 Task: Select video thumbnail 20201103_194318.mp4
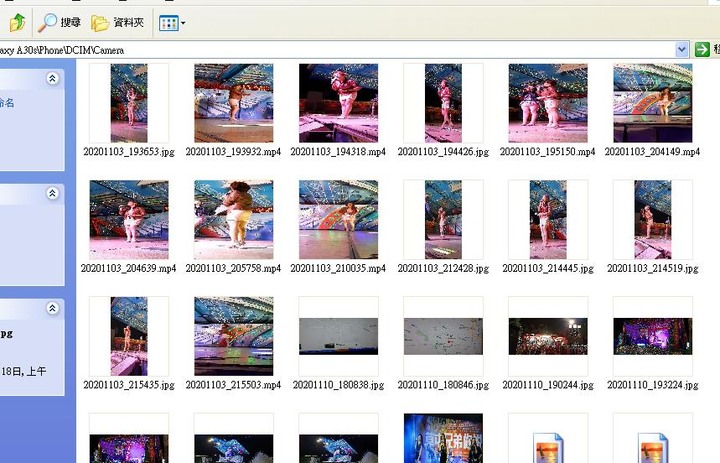[338, 103]
